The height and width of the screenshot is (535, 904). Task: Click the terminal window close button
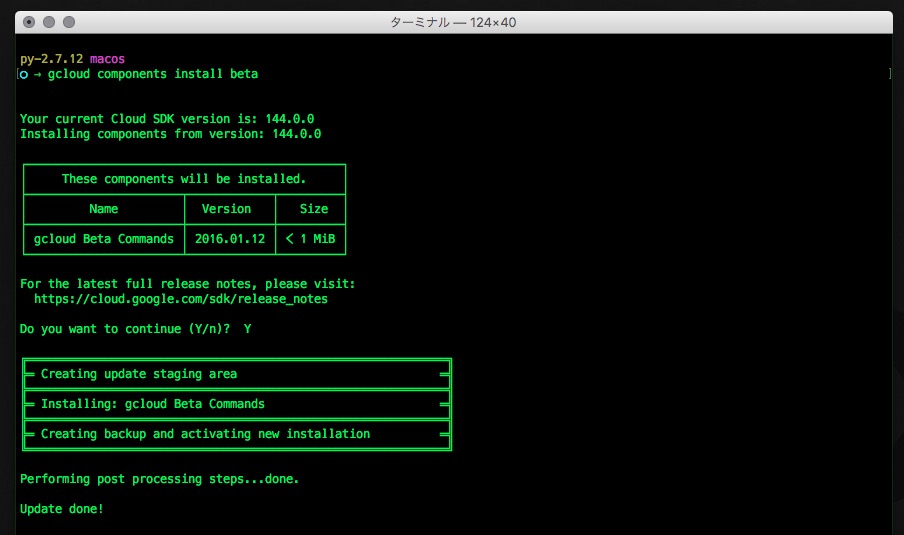(29, 22)
